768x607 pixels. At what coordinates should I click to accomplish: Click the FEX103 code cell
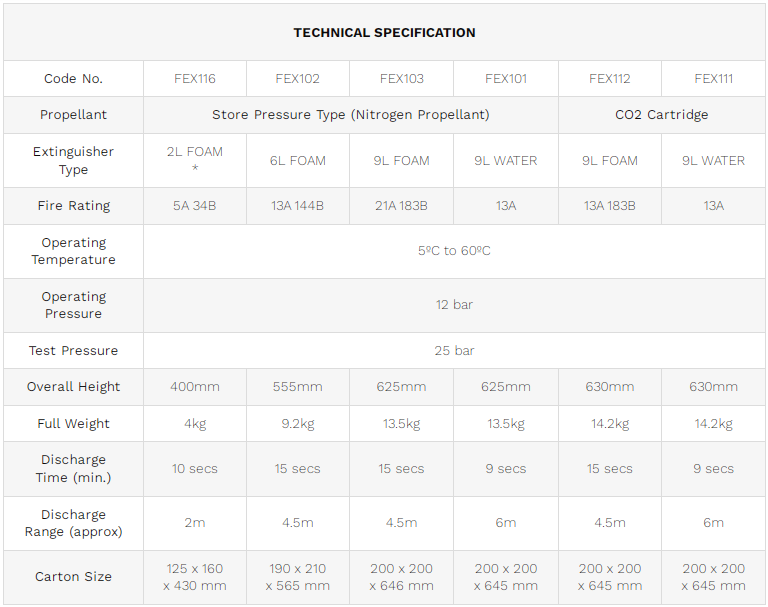pos(402,79)
